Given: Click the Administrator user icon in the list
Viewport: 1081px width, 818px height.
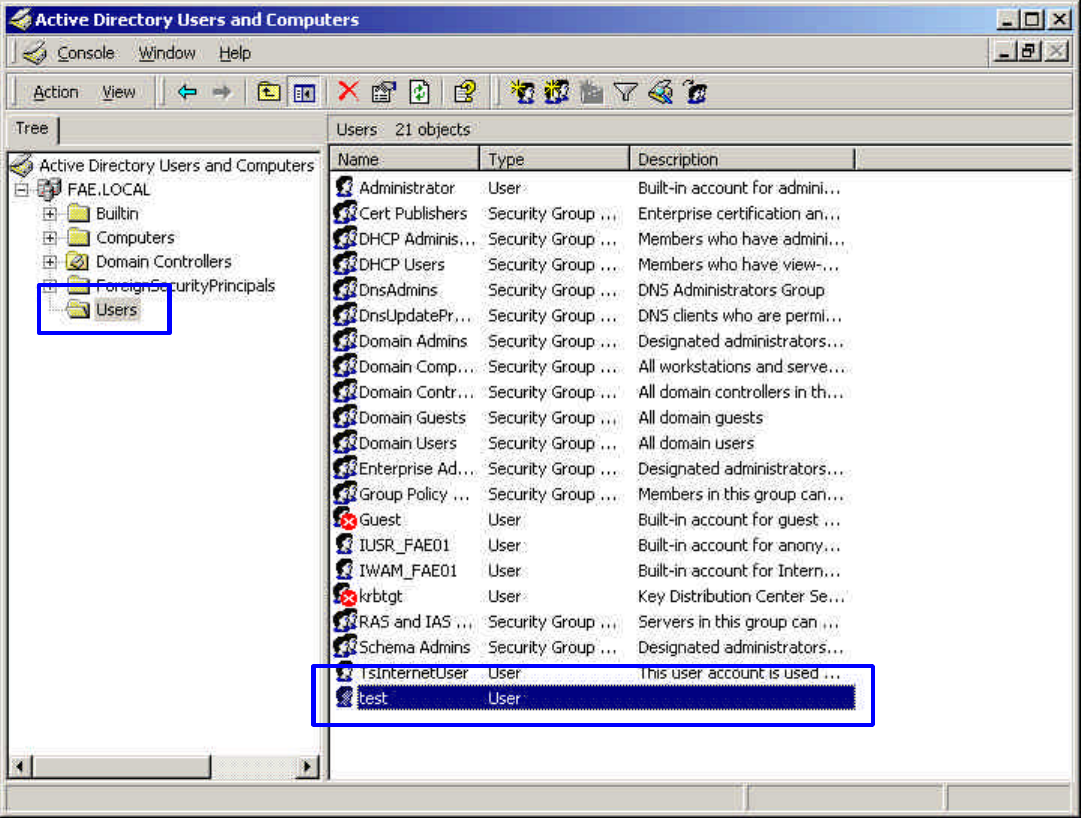Looking at the screenshot, I should pos(345,187).
